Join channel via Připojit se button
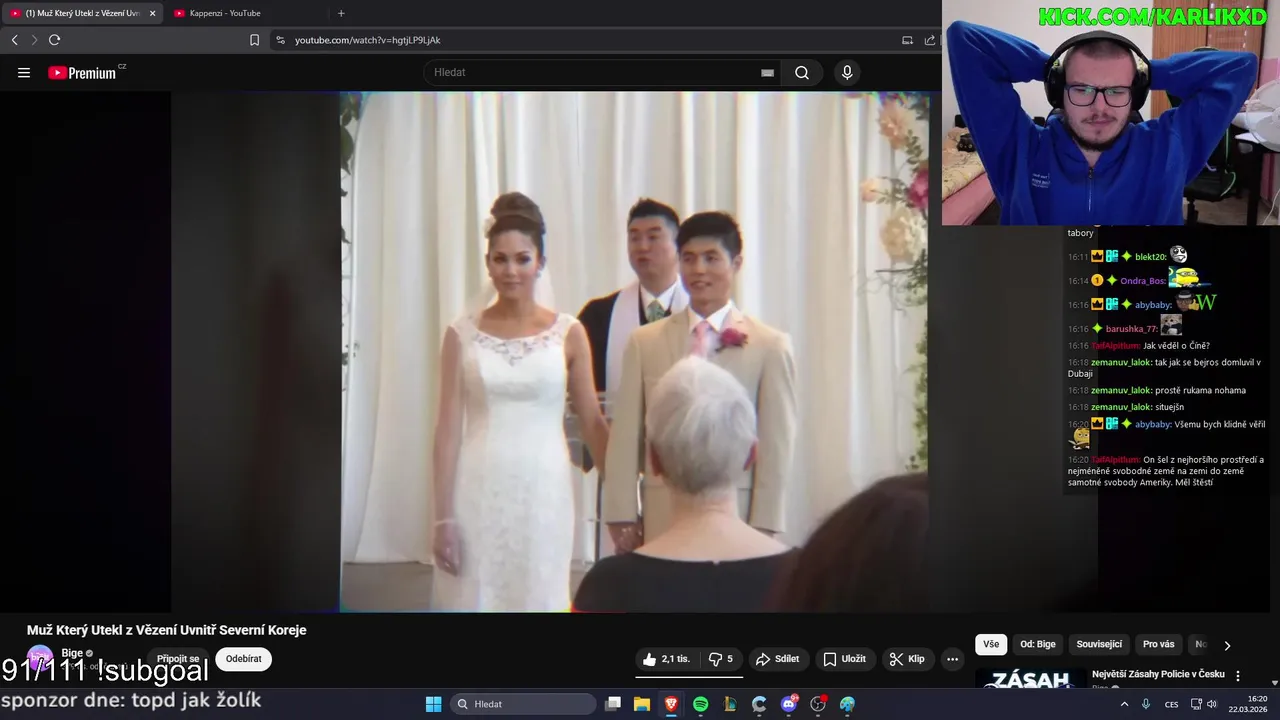Screen dimensions: 1280x720 point(178,659)
